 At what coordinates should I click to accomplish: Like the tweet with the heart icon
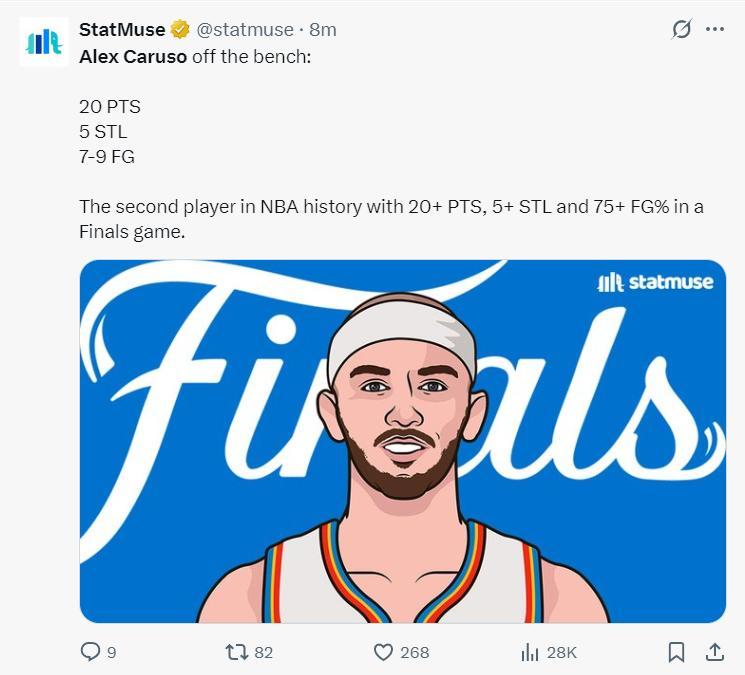(383, 652)
